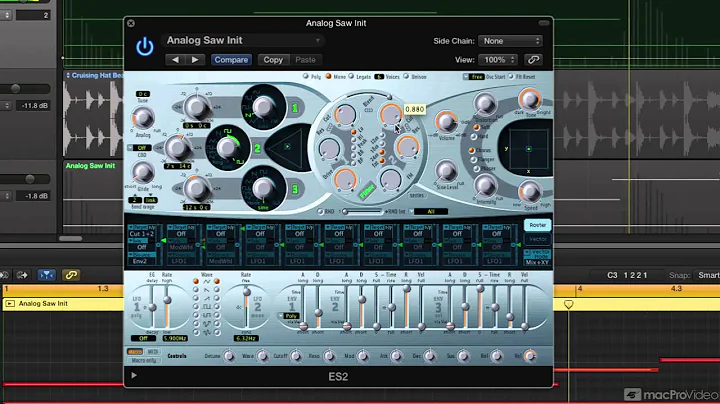Open the View 100% size dropdown
Screen dimensions: 720x404
498,60
